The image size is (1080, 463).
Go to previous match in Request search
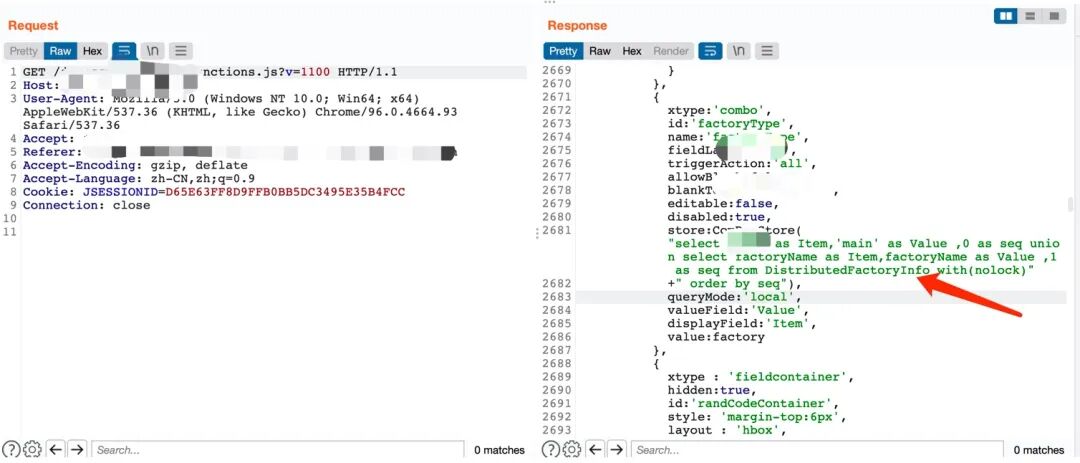pos(56,450)
